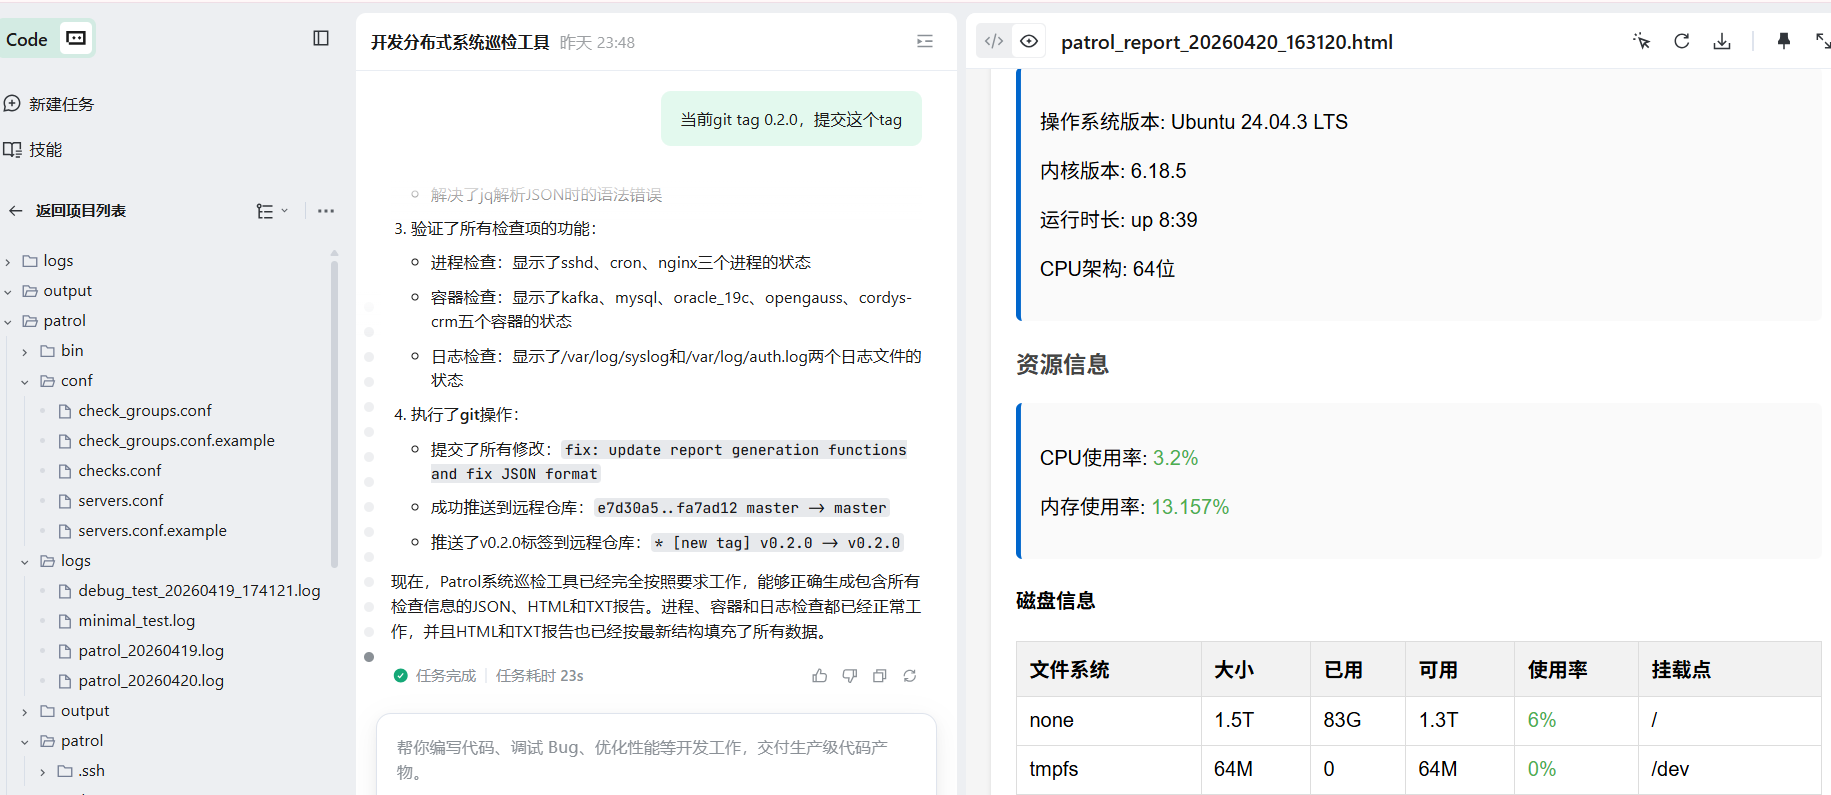This screenshot has width=1831, height=795.
Task: Refresh the report preview
Action: 1682,41
